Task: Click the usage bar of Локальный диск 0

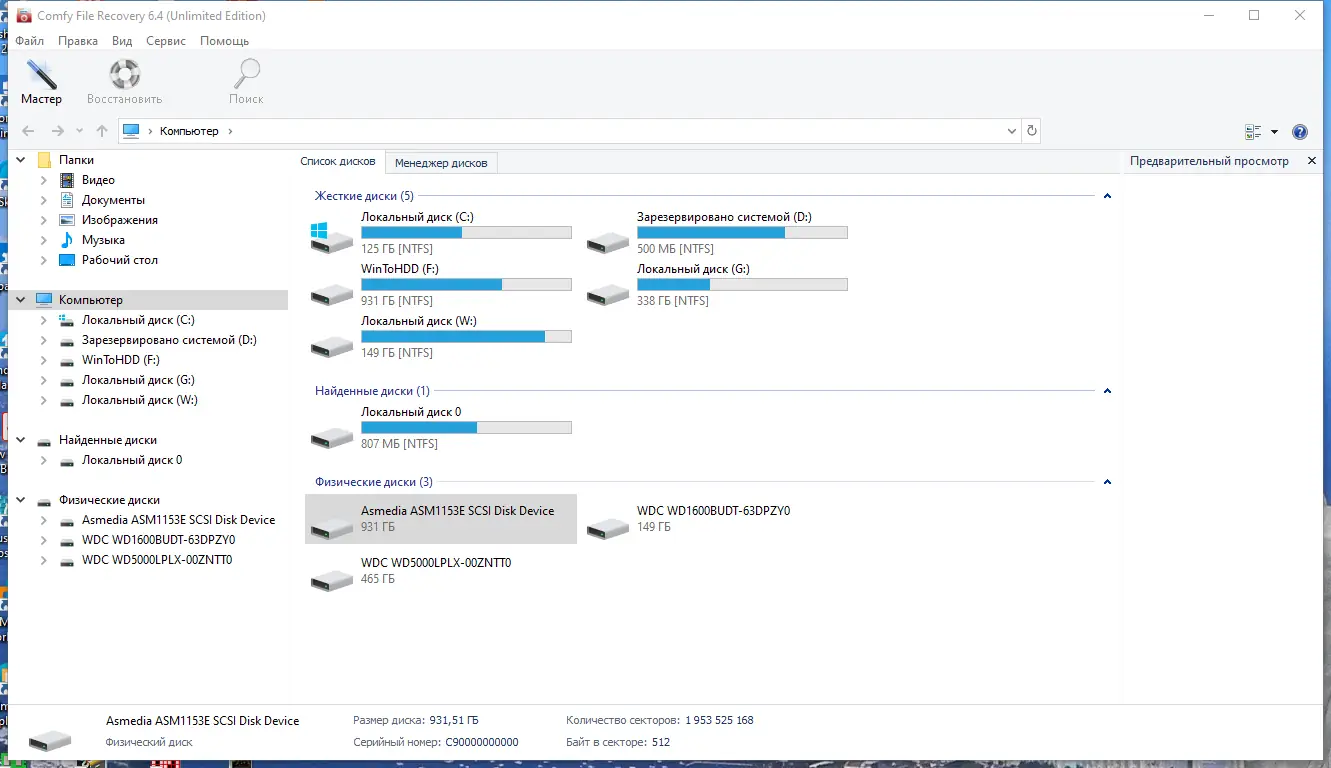Action: (466, 427)
